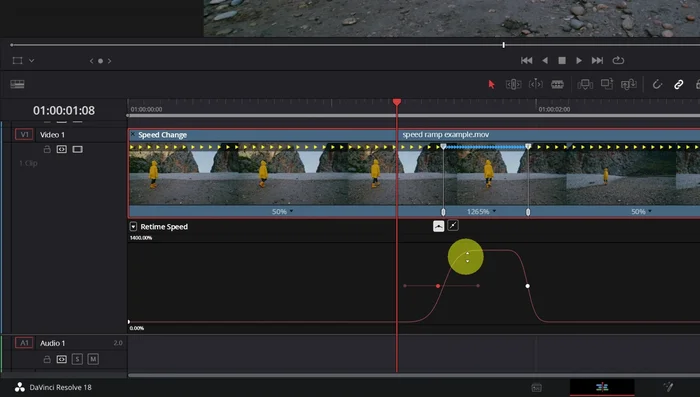Go to previous marker arrow

(x=92, y=61)
